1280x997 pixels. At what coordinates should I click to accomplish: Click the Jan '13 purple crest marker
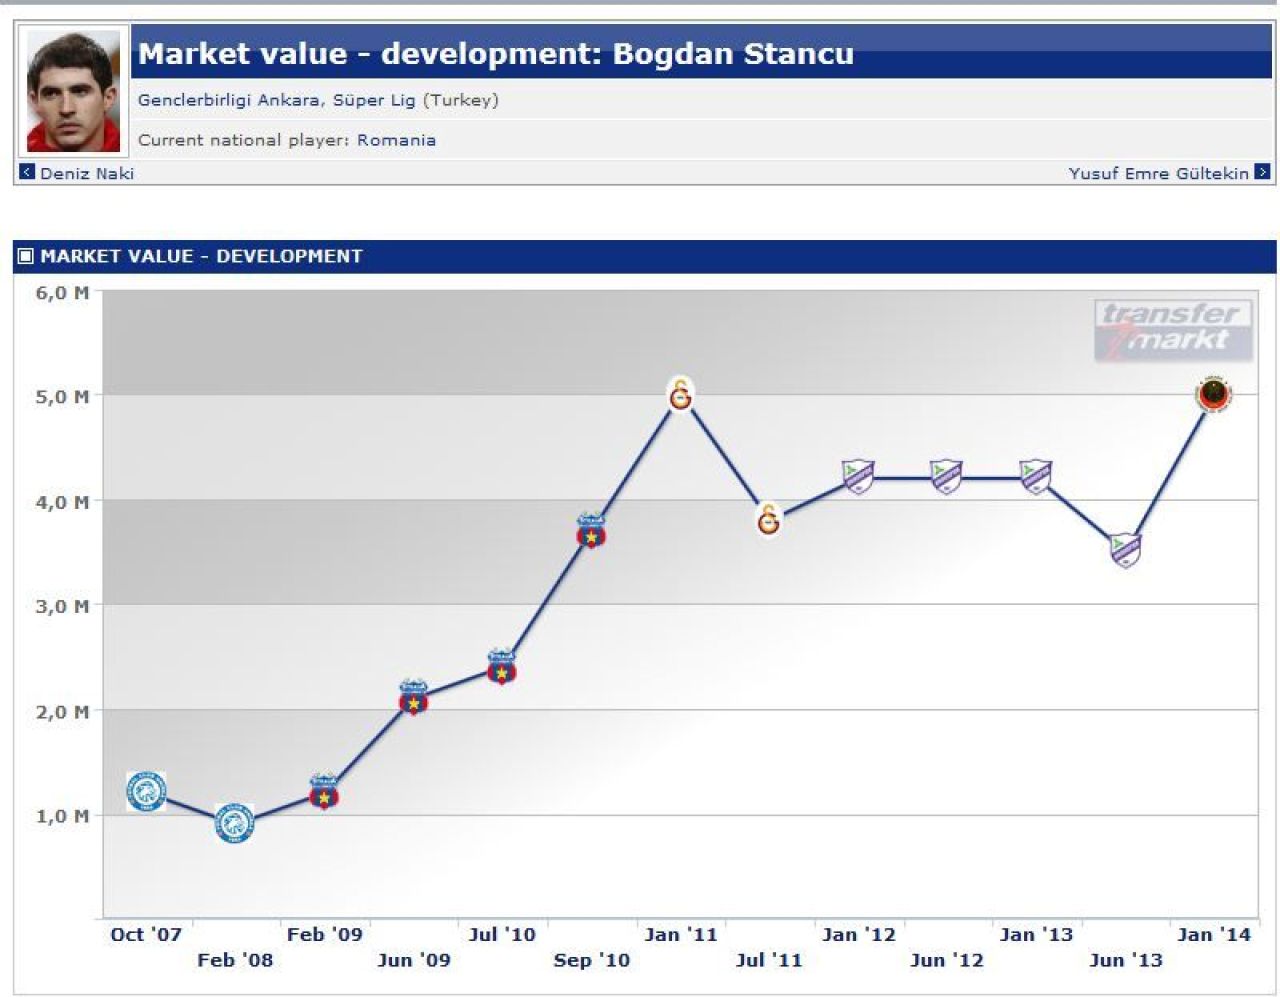click(1035, 476)
